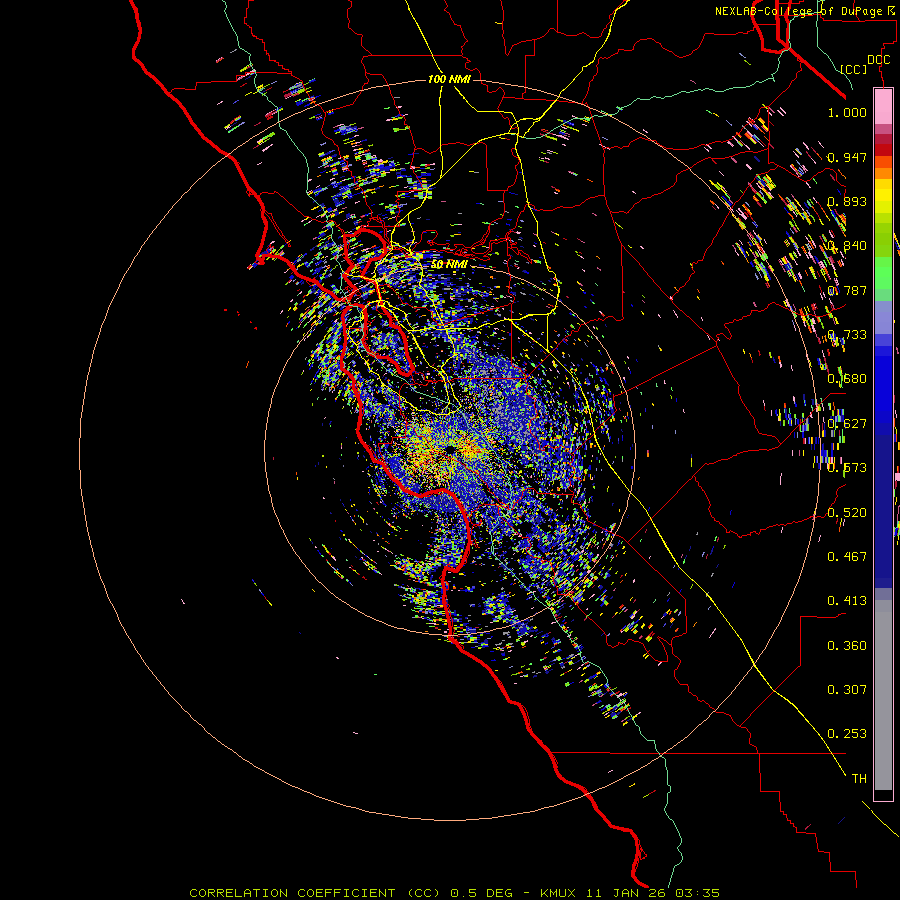
Task: Click the 0.733 scale value
Action: coord(847,335)
